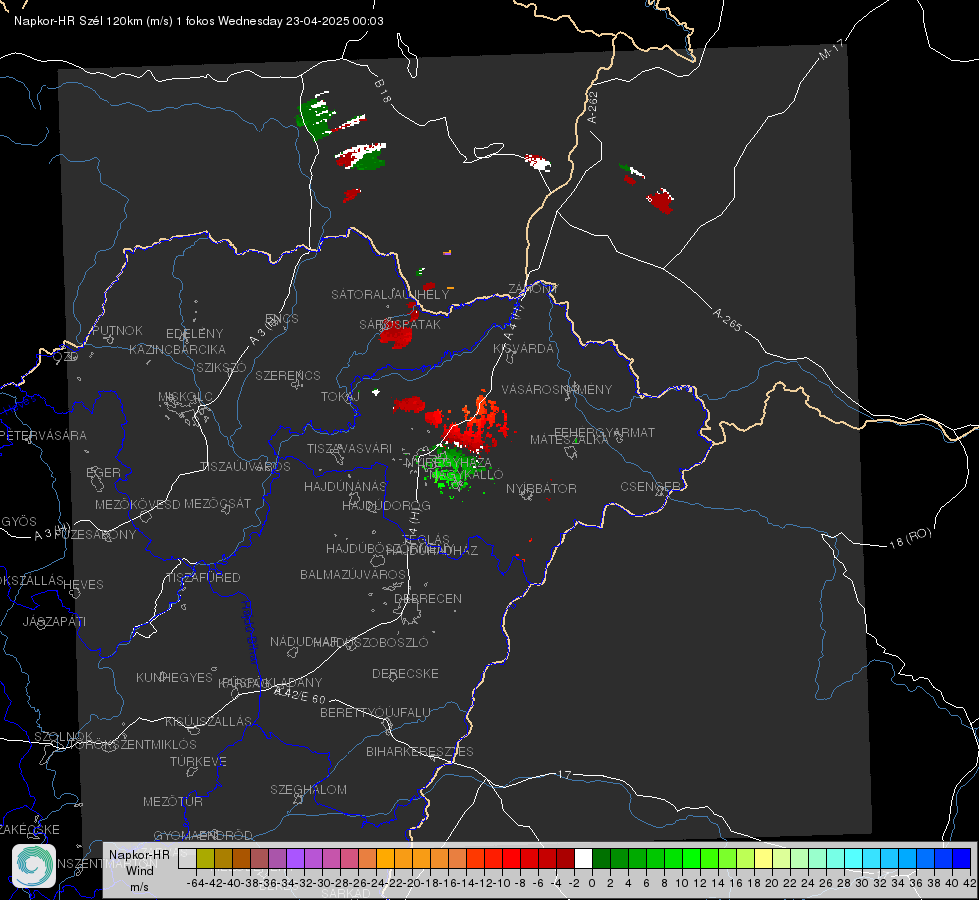
Task: Click the SZIKSZÓ label
Action: (x=221, y=367)
